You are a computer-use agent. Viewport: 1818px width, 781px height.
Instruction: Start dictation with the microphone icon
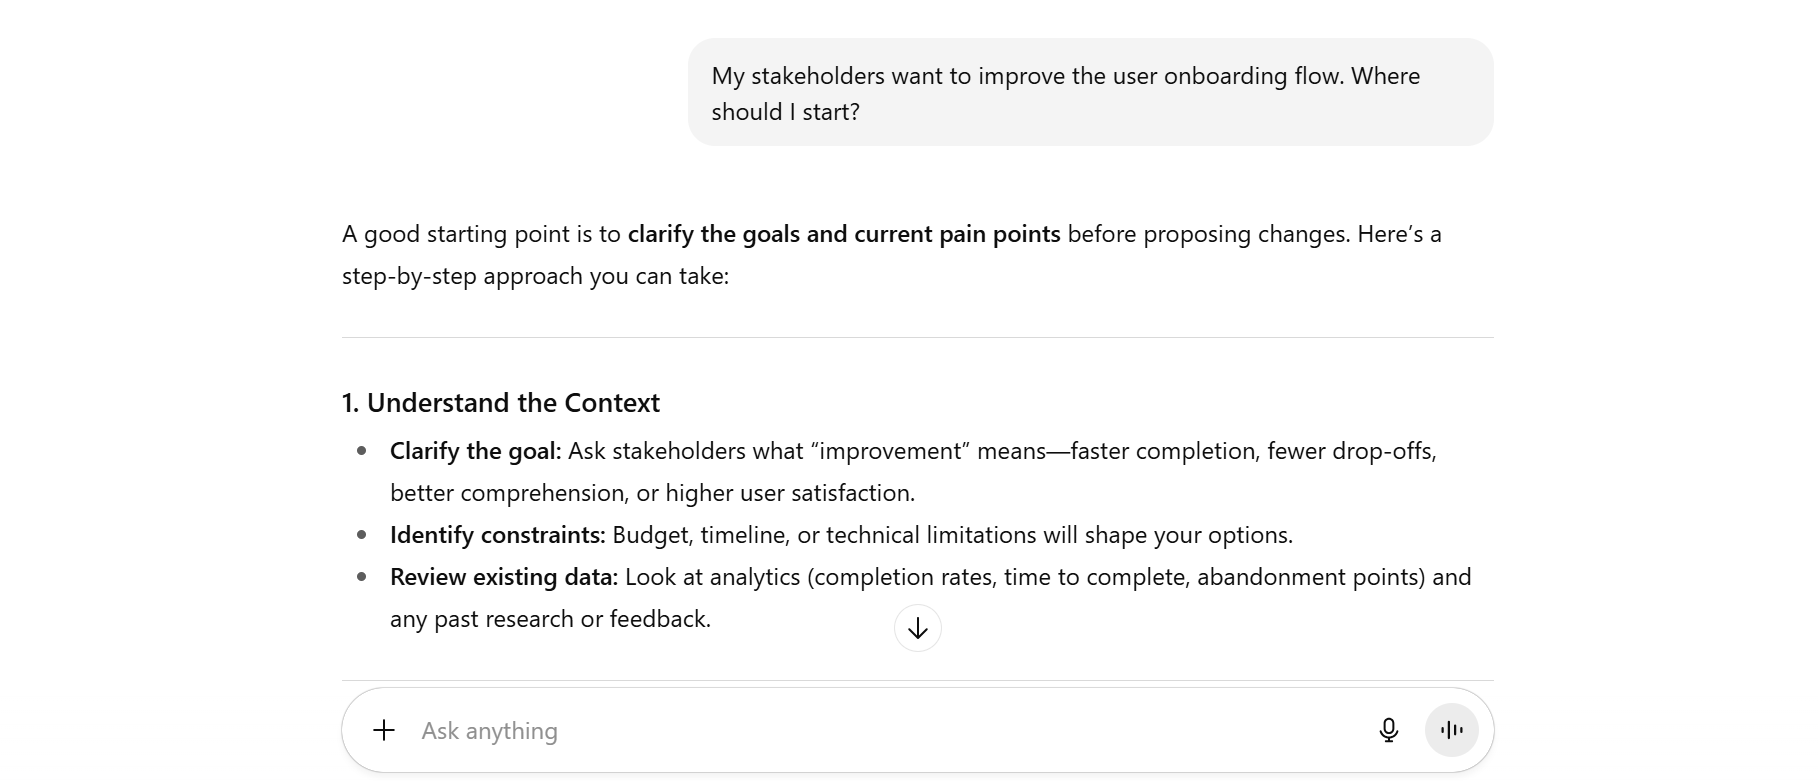1388,730
